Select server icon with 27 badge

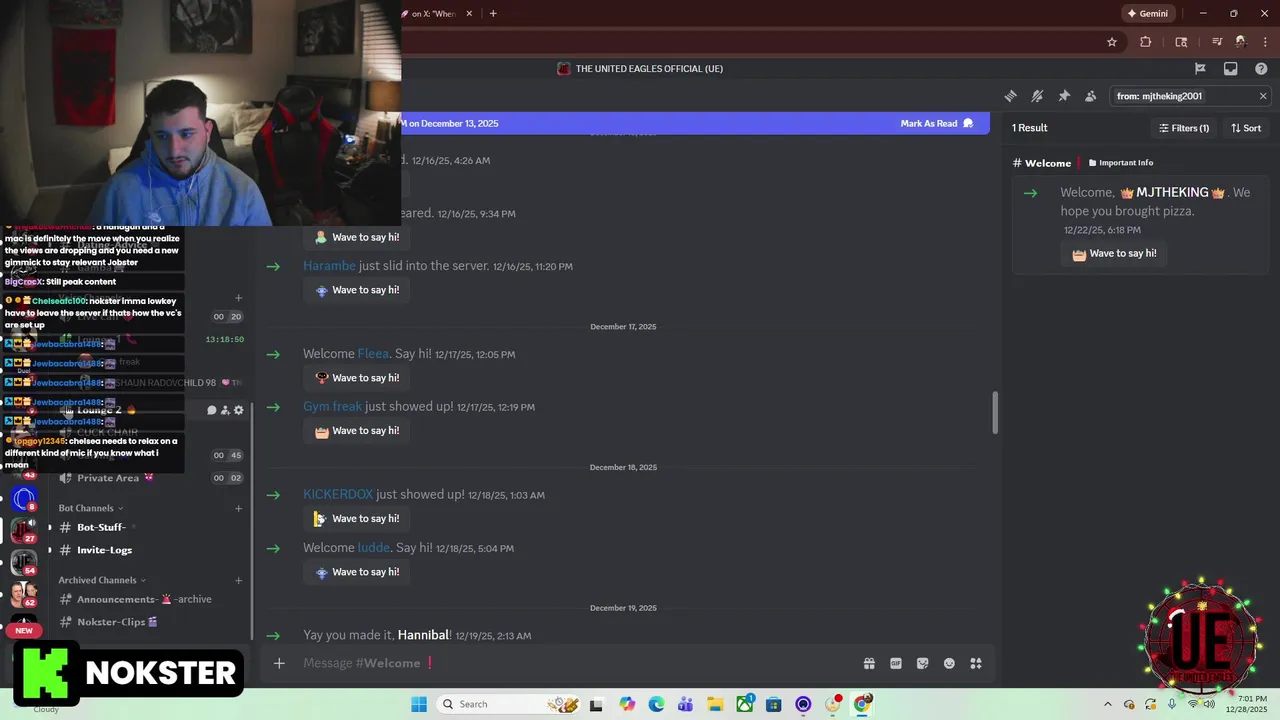[x=24, y=529]
